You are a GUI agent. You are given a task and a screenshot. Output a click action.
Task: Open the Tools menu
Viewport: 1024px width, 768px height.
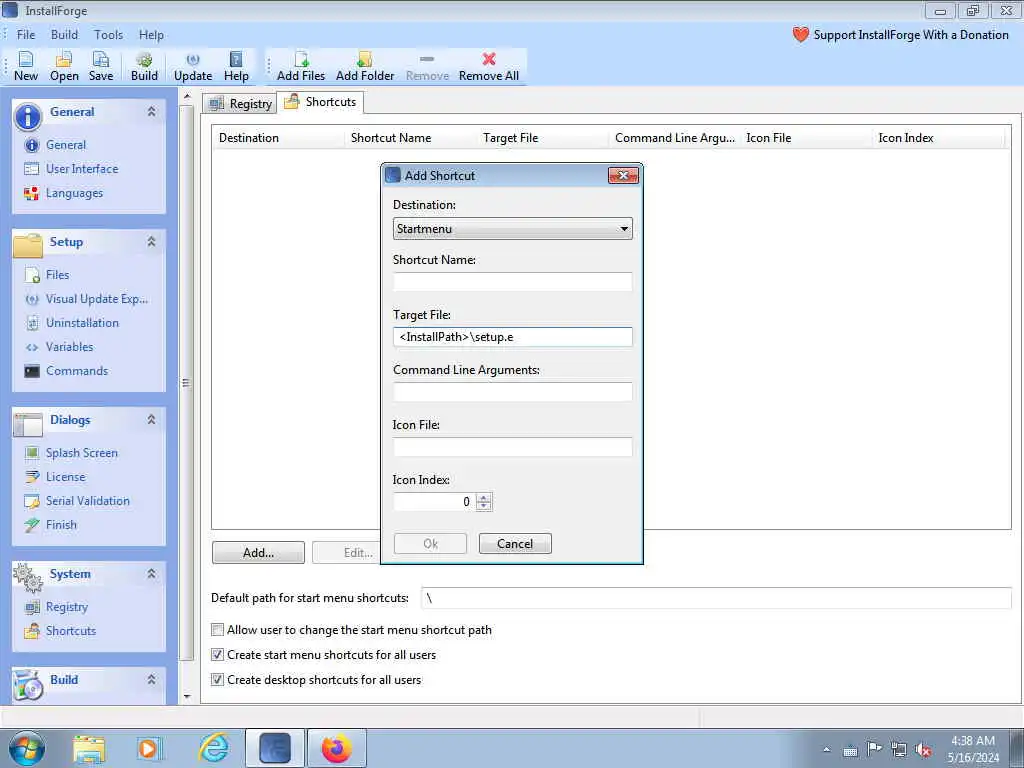point(108,35)
